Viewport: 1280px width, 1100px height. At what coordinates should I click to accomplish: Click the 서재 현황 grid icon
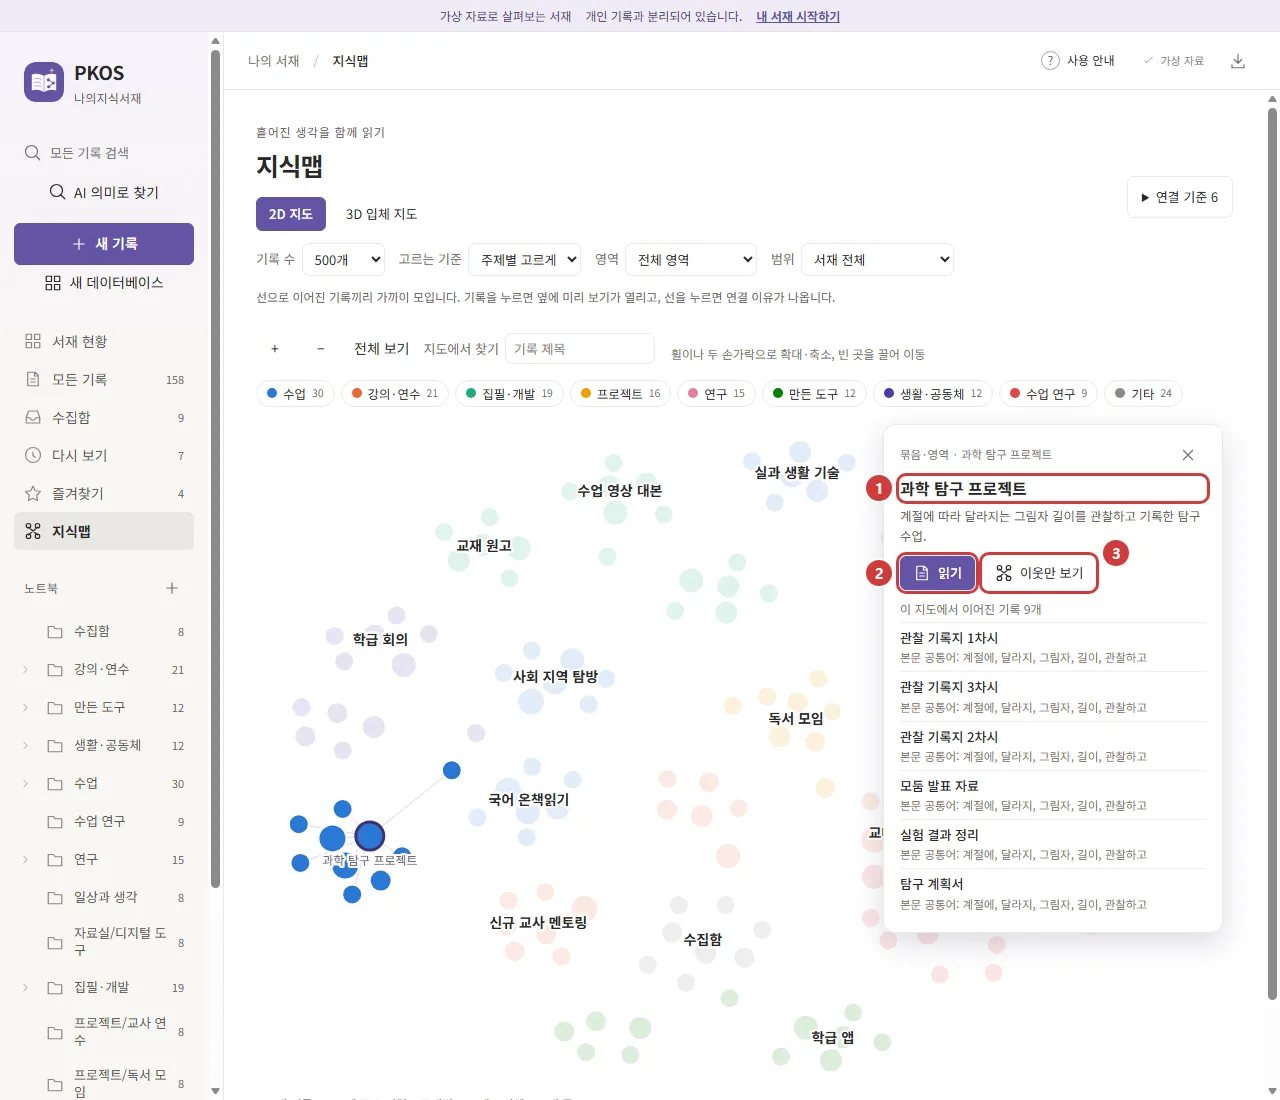(33, 341)
